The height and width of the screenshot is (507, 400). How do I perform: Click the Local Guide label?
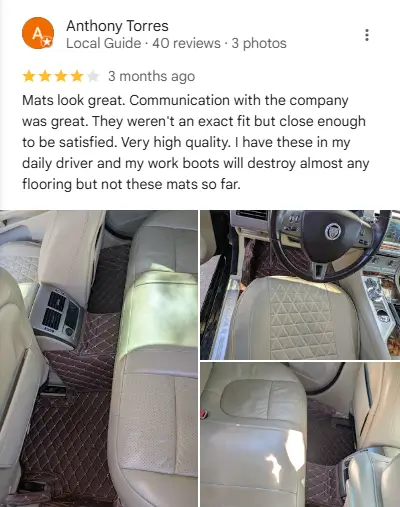pyautogui.click(x=103, y=43)
